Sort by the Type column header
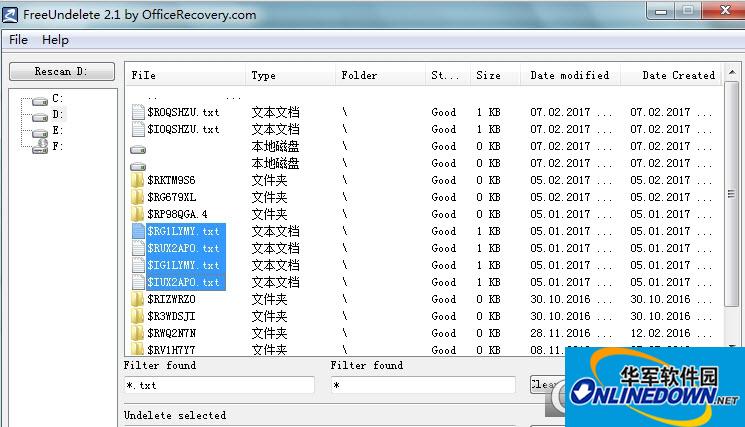The height and width of the screenshot is (427, 745). pos(290,75)
